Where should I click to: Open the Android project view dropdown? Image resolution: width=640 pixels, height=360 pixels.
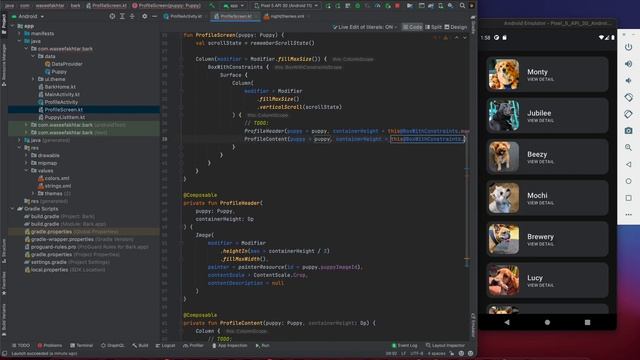click(28, 16)
